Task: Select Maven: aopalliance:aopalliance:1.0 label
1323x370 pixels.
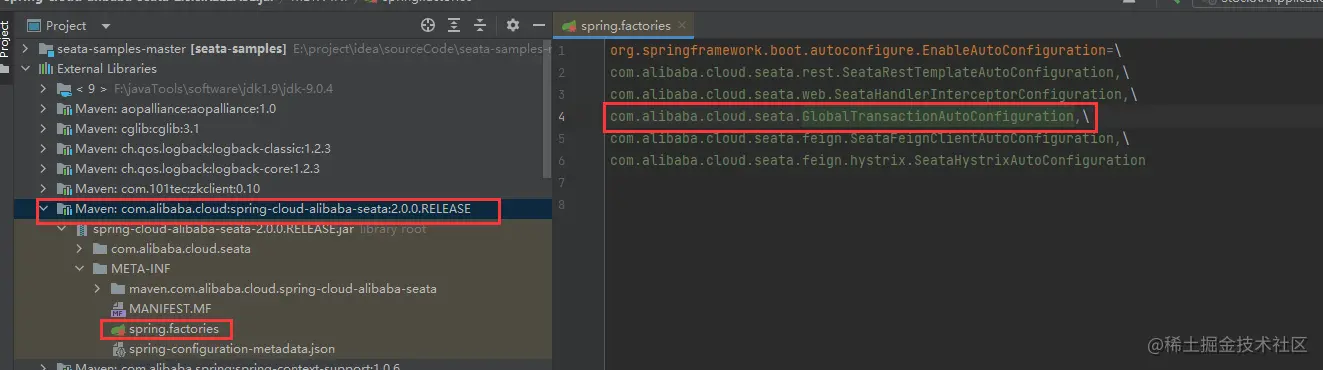Action: pyautogui.click(x=176, y=109)
